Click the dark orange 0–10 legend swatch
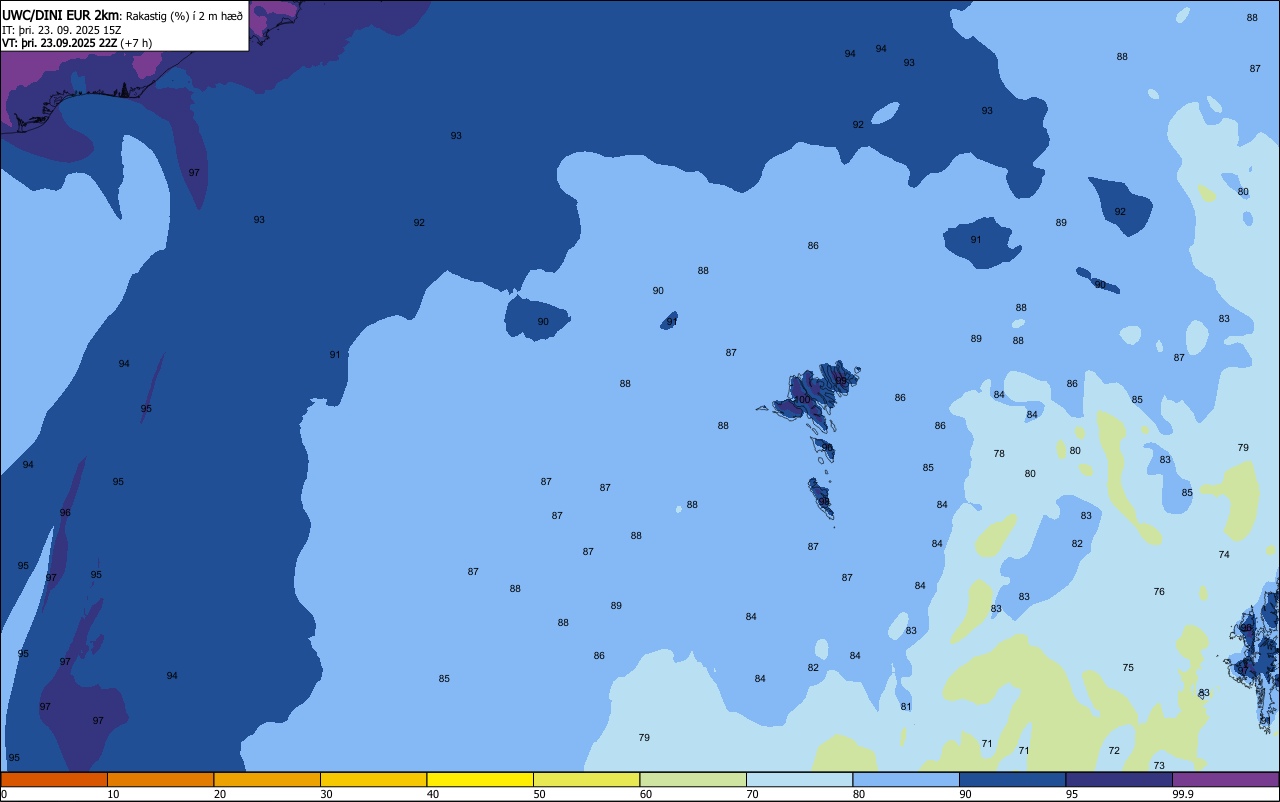 pos(54,779)
